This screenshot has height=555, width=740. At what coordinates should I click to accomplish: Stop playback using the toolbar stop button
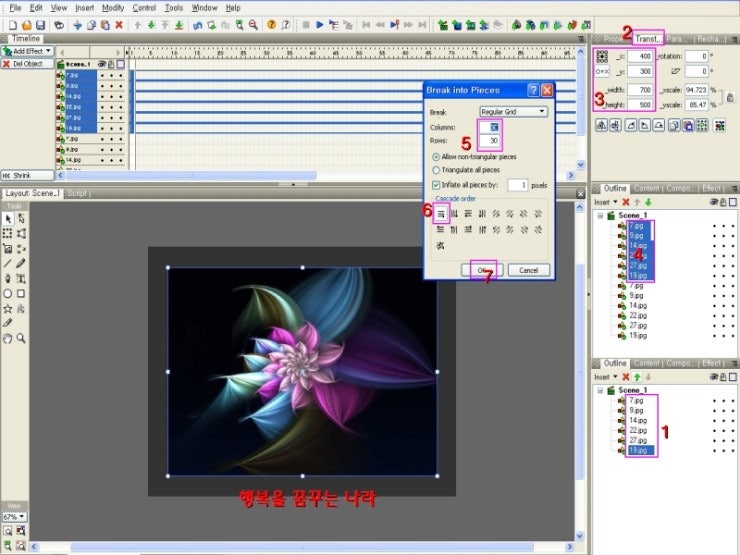(306, 25)
